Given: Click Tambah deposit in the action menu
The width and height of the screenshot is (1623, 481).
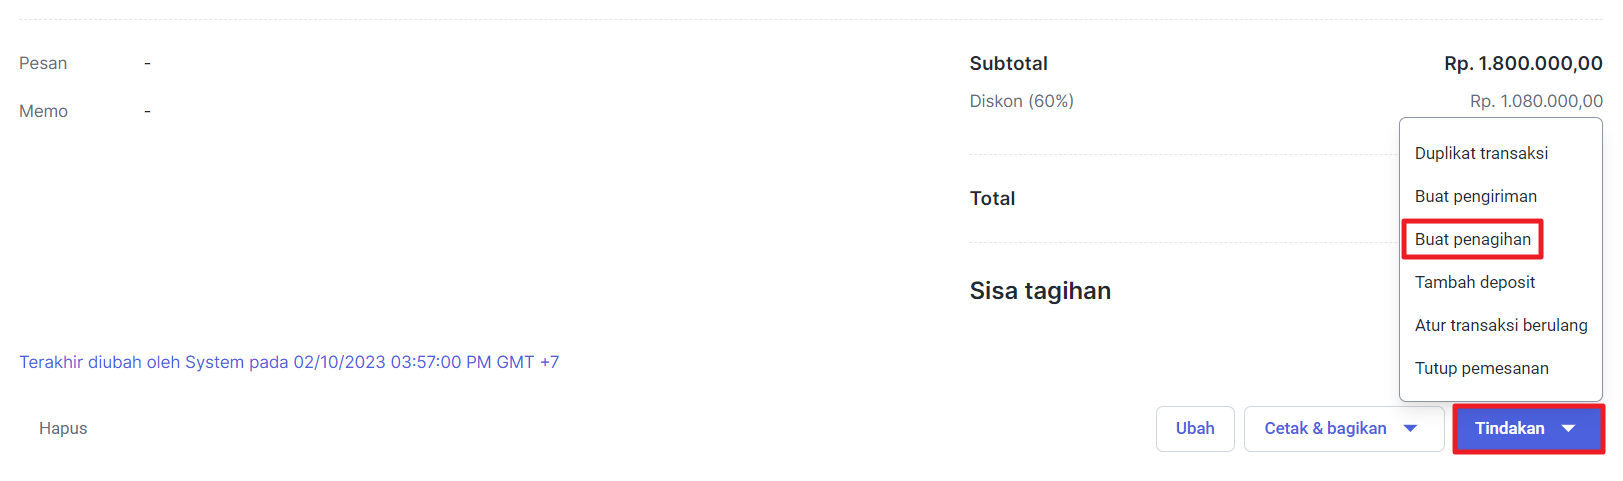Looking at the screenshot, I should (1474, 282).
